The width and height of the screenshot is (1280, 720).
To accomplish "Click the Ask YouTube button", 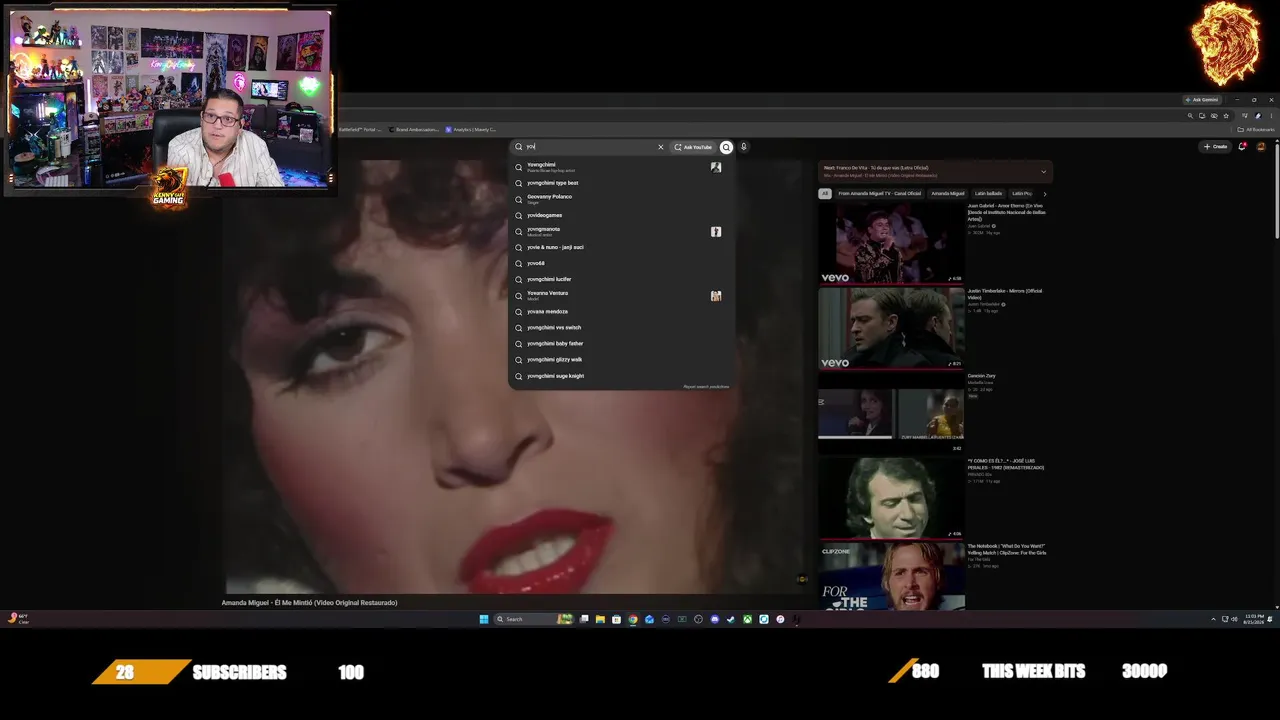I will tap(693, 147).
